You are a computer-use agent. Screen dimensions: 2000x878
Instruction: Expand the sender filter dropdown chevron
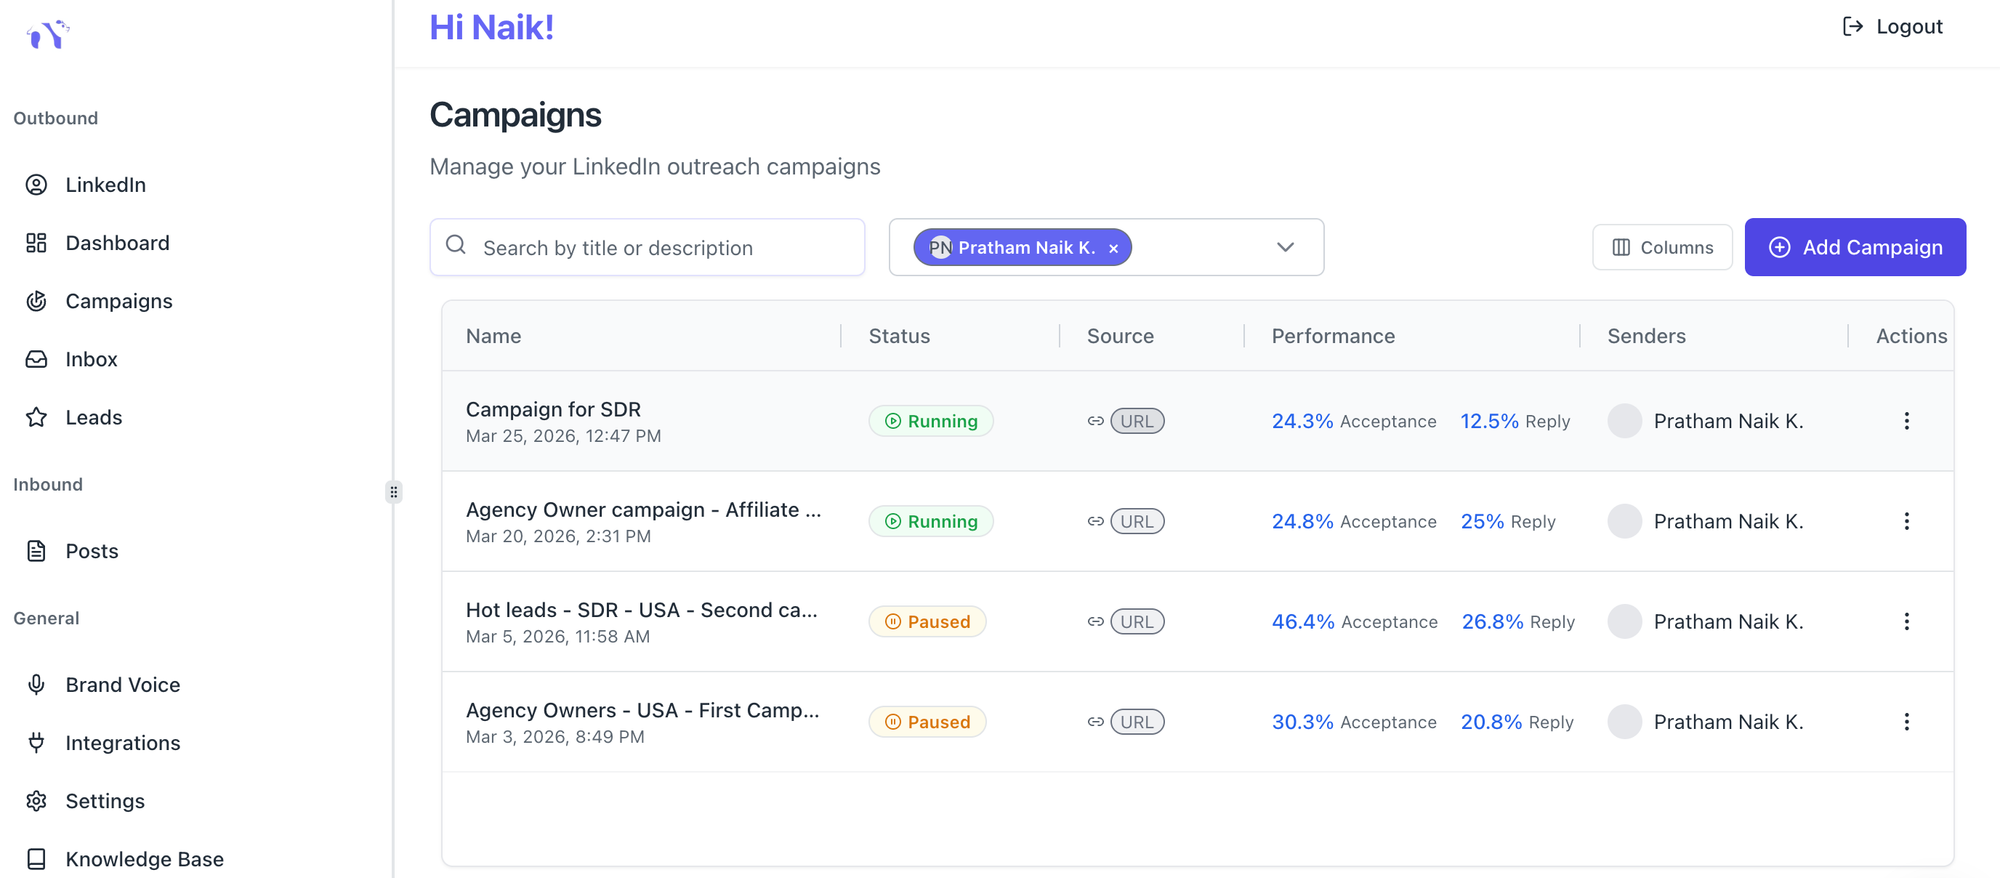click(x=1285, y=247)
